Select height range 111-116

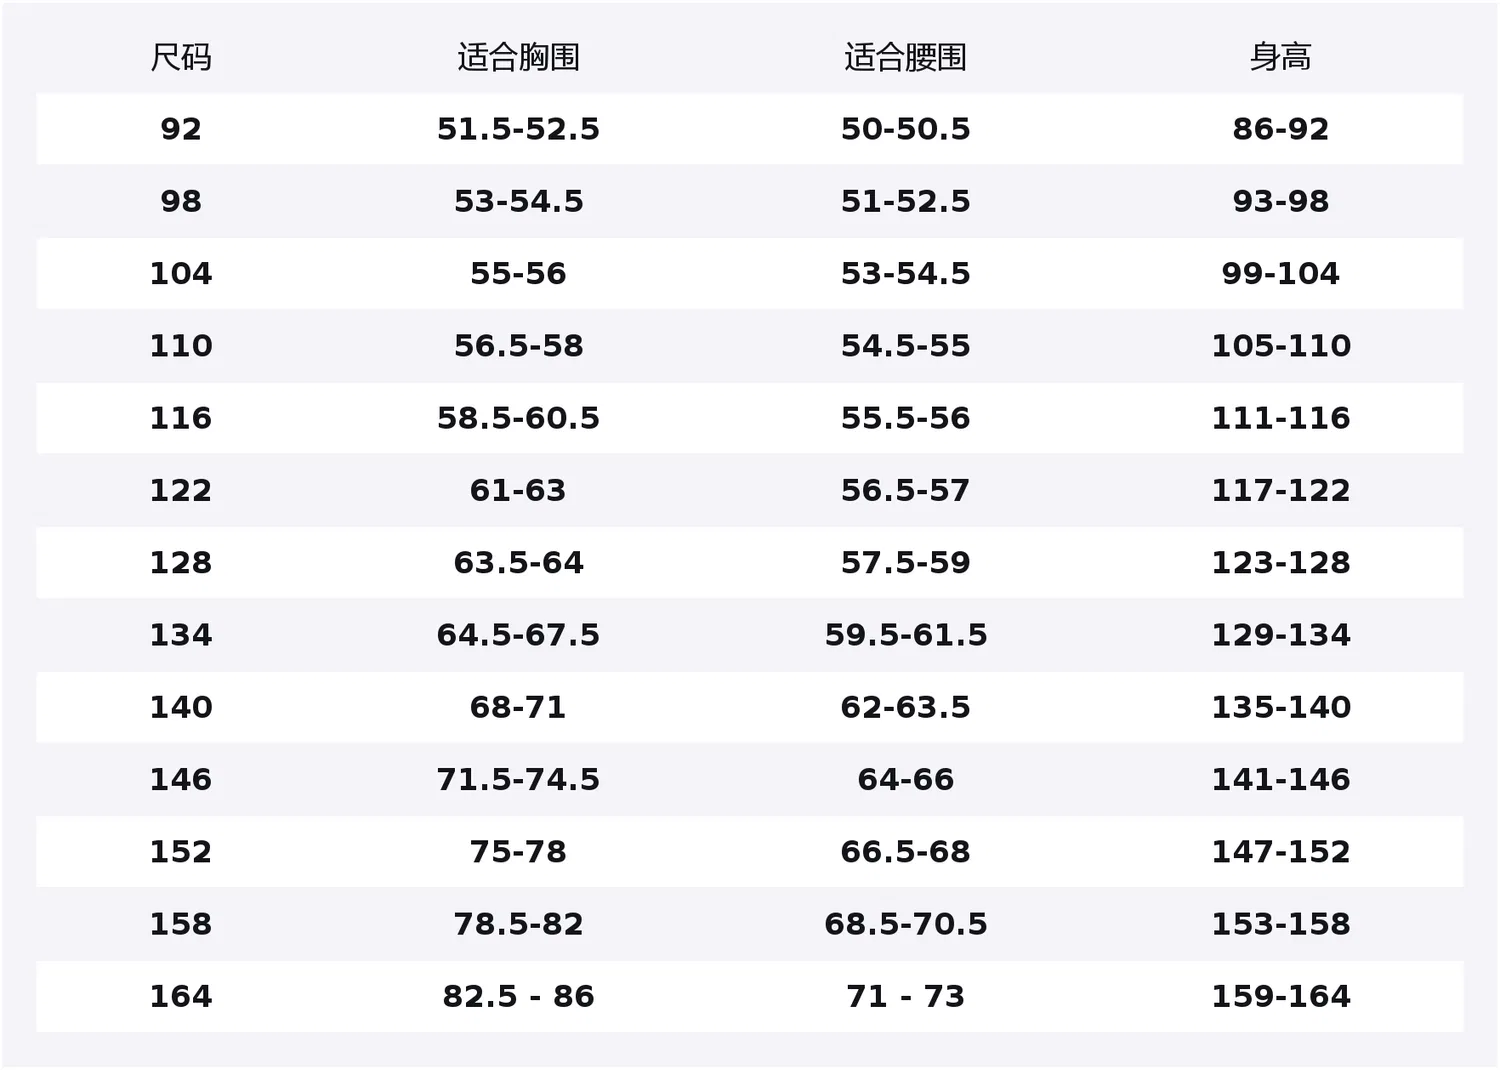point(1280,418)
